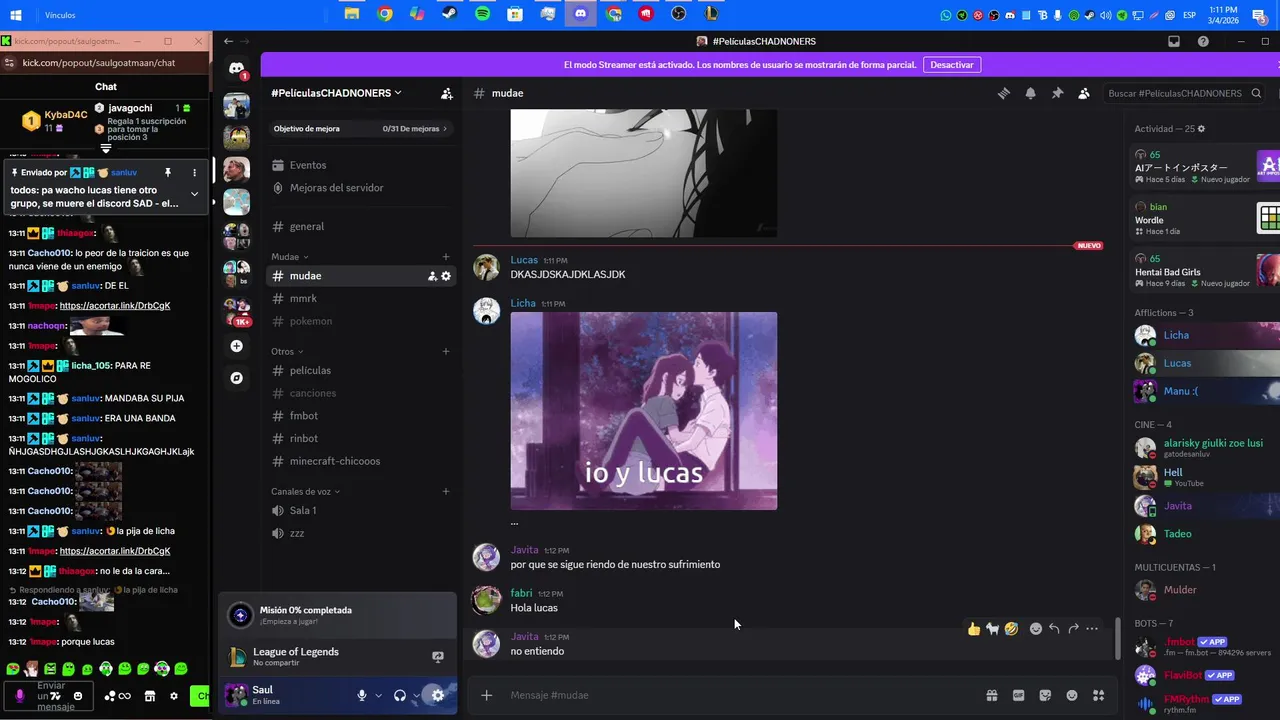The height and width of the screenshot is (720, 1280).
Task: Disable Streamer mode with Desactivar button
Action: (x=952, y=64)
